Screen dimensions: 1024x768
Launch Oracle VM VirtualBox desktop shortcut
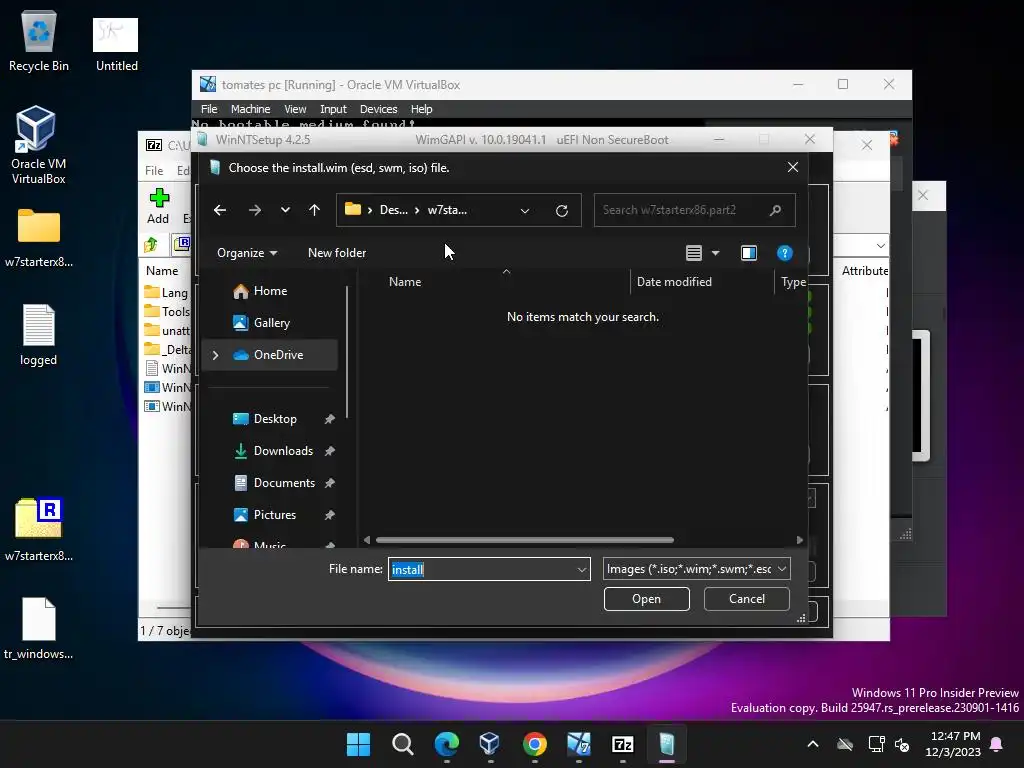point(38,145)
